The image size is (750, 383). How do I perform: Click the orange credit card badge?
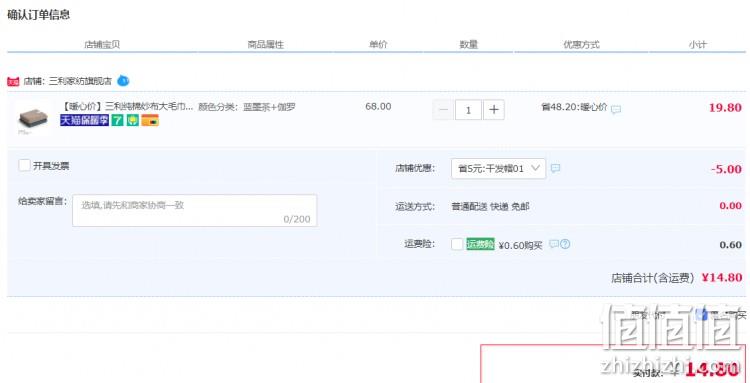tap(150, 120)
